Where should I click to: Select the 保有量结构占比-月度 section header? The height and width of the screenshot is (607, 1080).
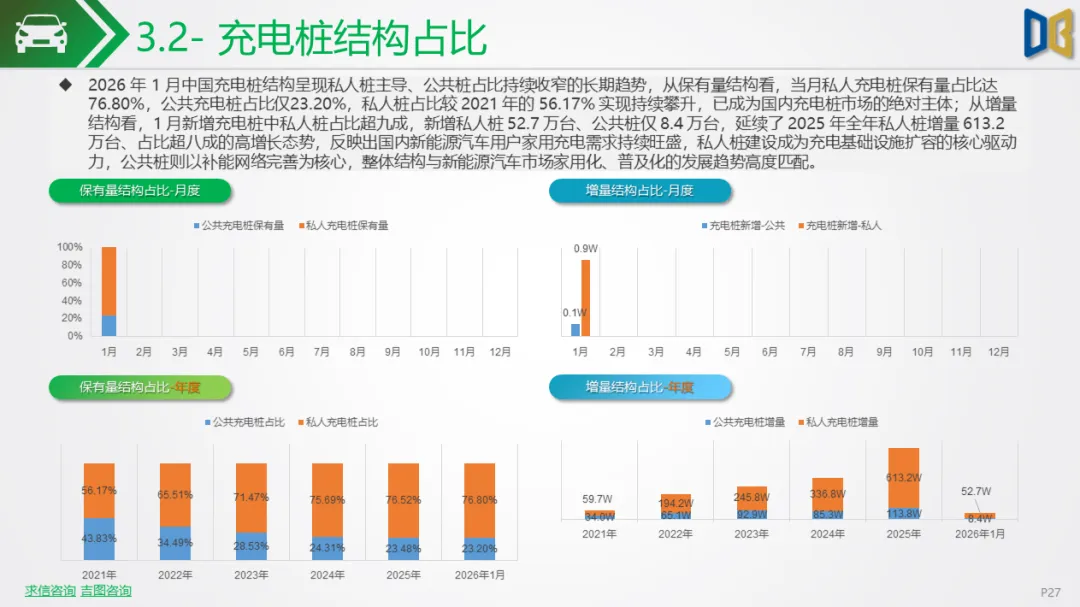(139, 191)
